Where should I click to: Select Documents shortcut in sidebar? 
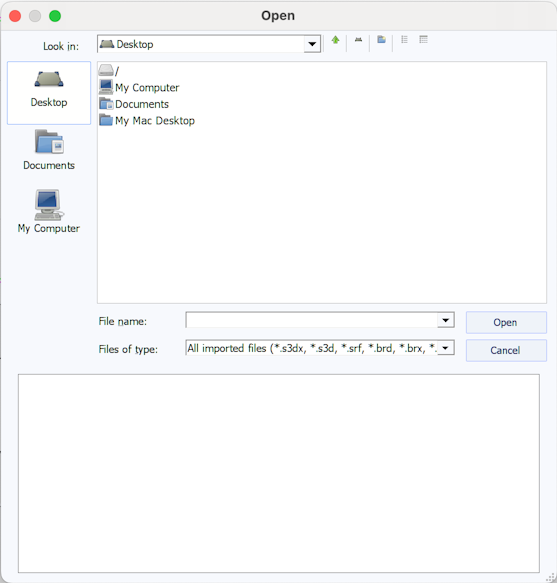(49, 150)
